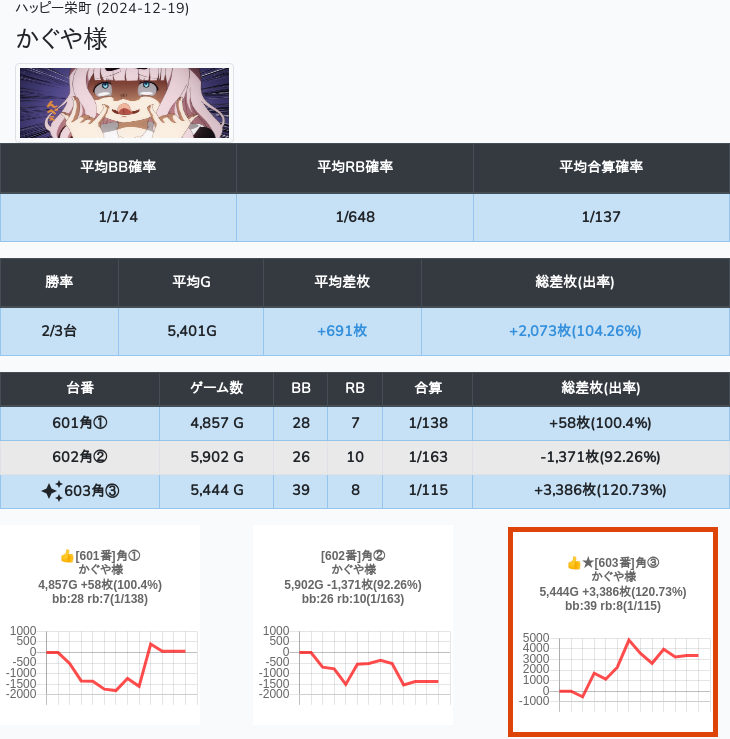
Task: Click the +691枚 average difference value
Action: (x=342, y=331)
